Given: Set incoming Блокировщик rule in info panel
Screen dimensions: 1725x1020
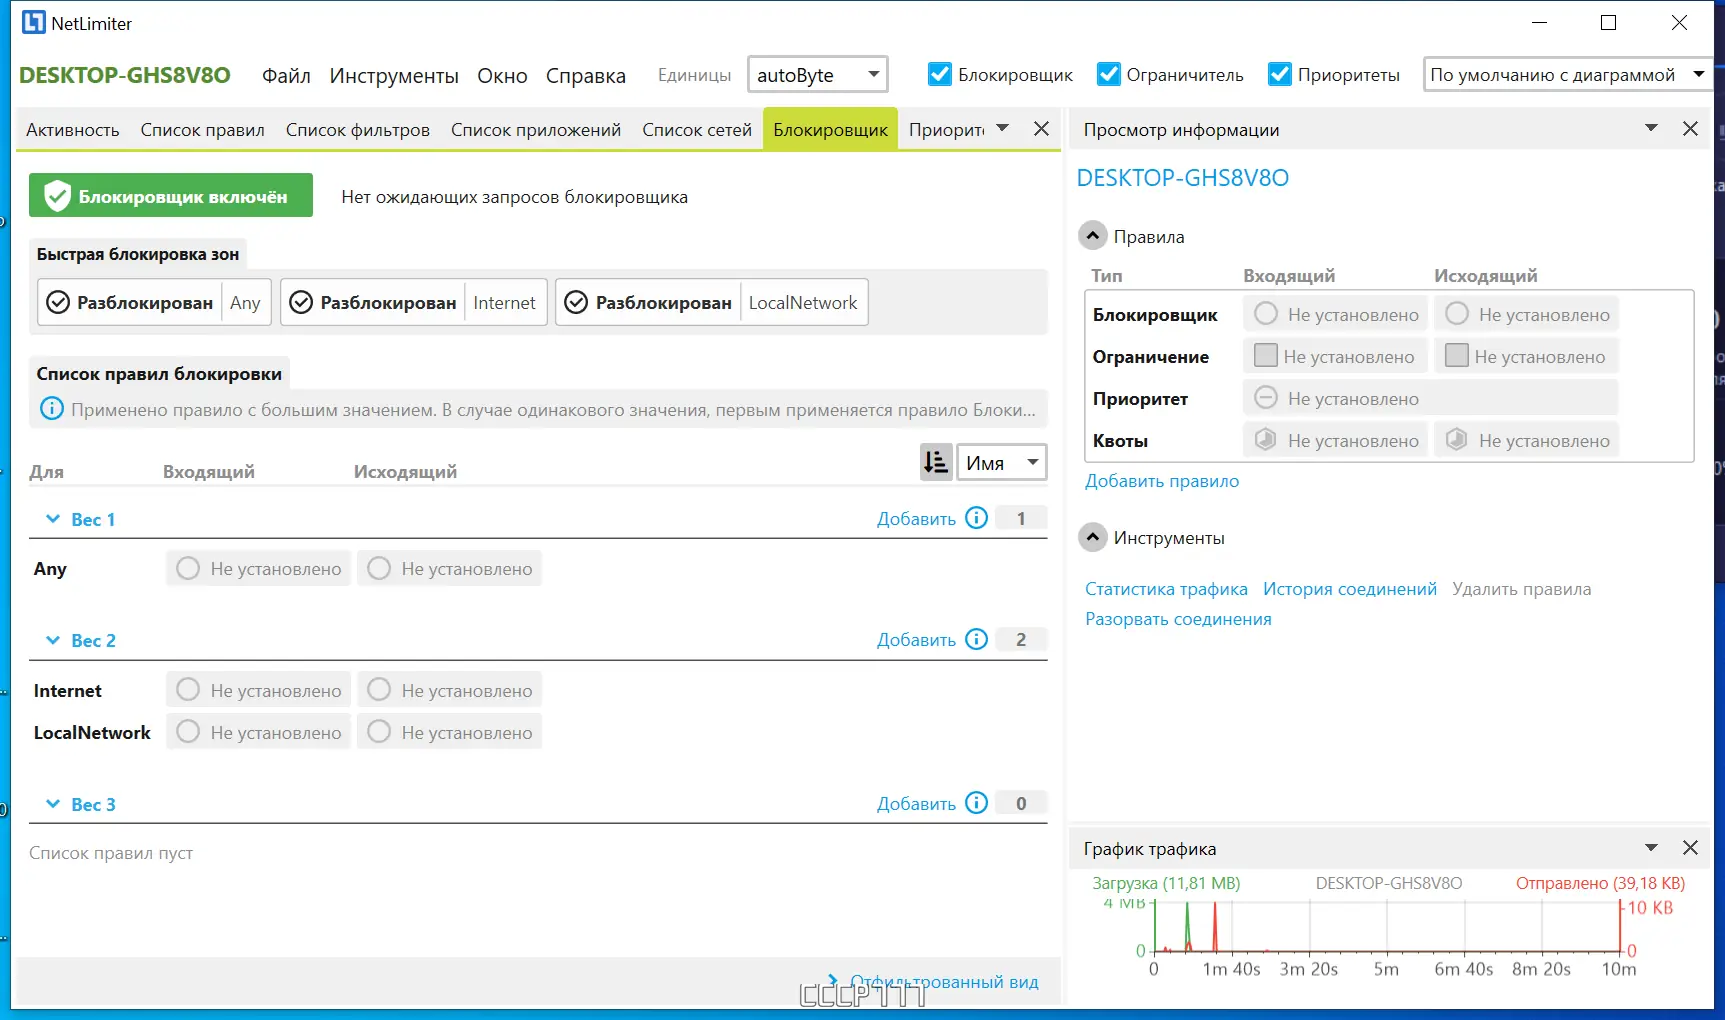Looking at the screenshot, I should [1336, 314].
